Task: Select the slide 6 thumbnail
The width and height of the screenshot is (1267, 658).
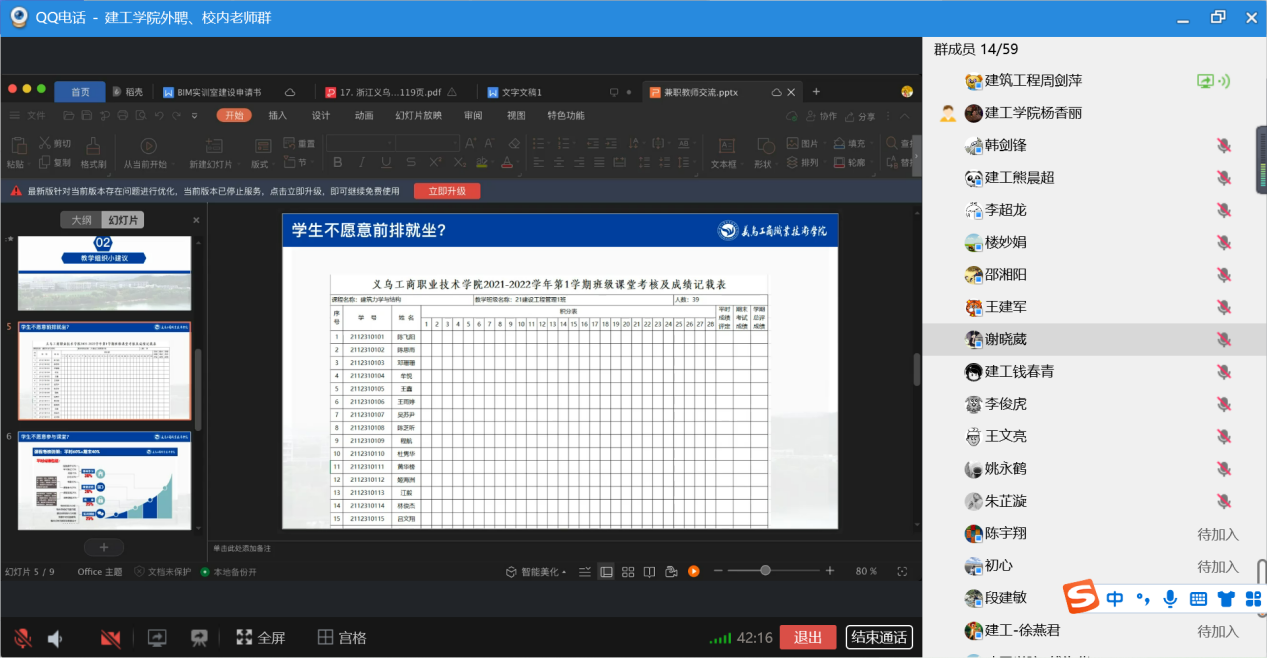Action: pos(104,480)
